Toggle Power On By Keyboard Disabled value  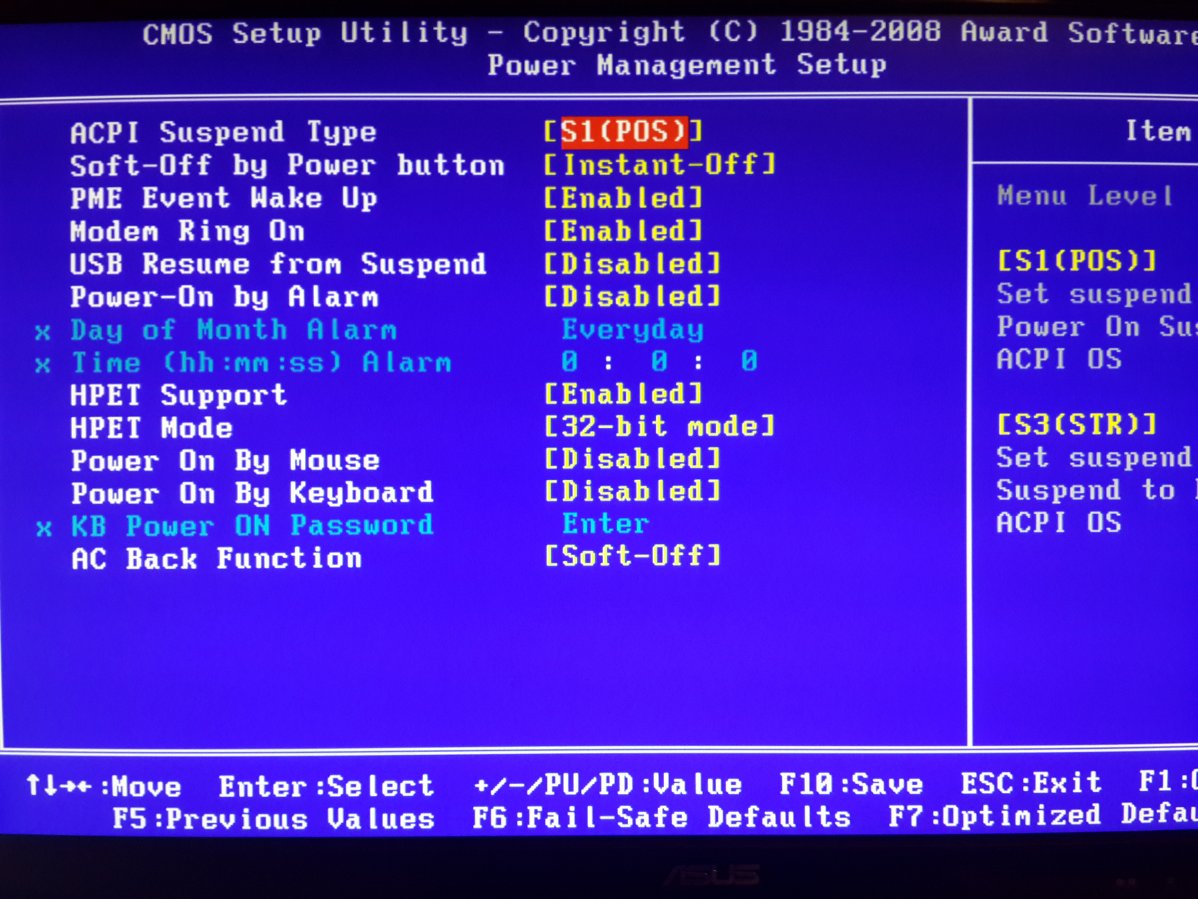(632, 491)
